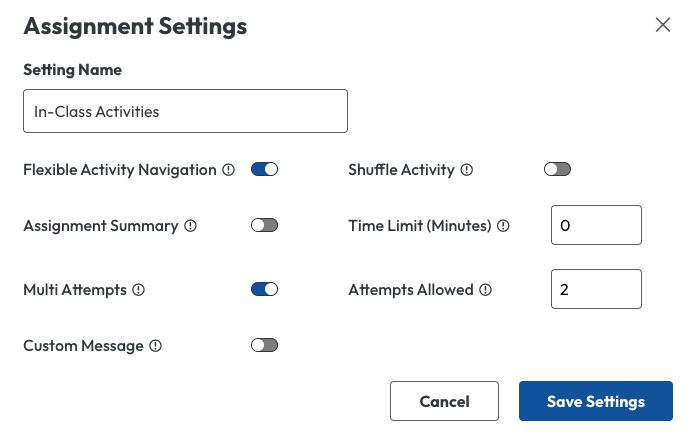The image size is (692, 443).
Task: Click the Save Settings button
Action: pos(595,402)
